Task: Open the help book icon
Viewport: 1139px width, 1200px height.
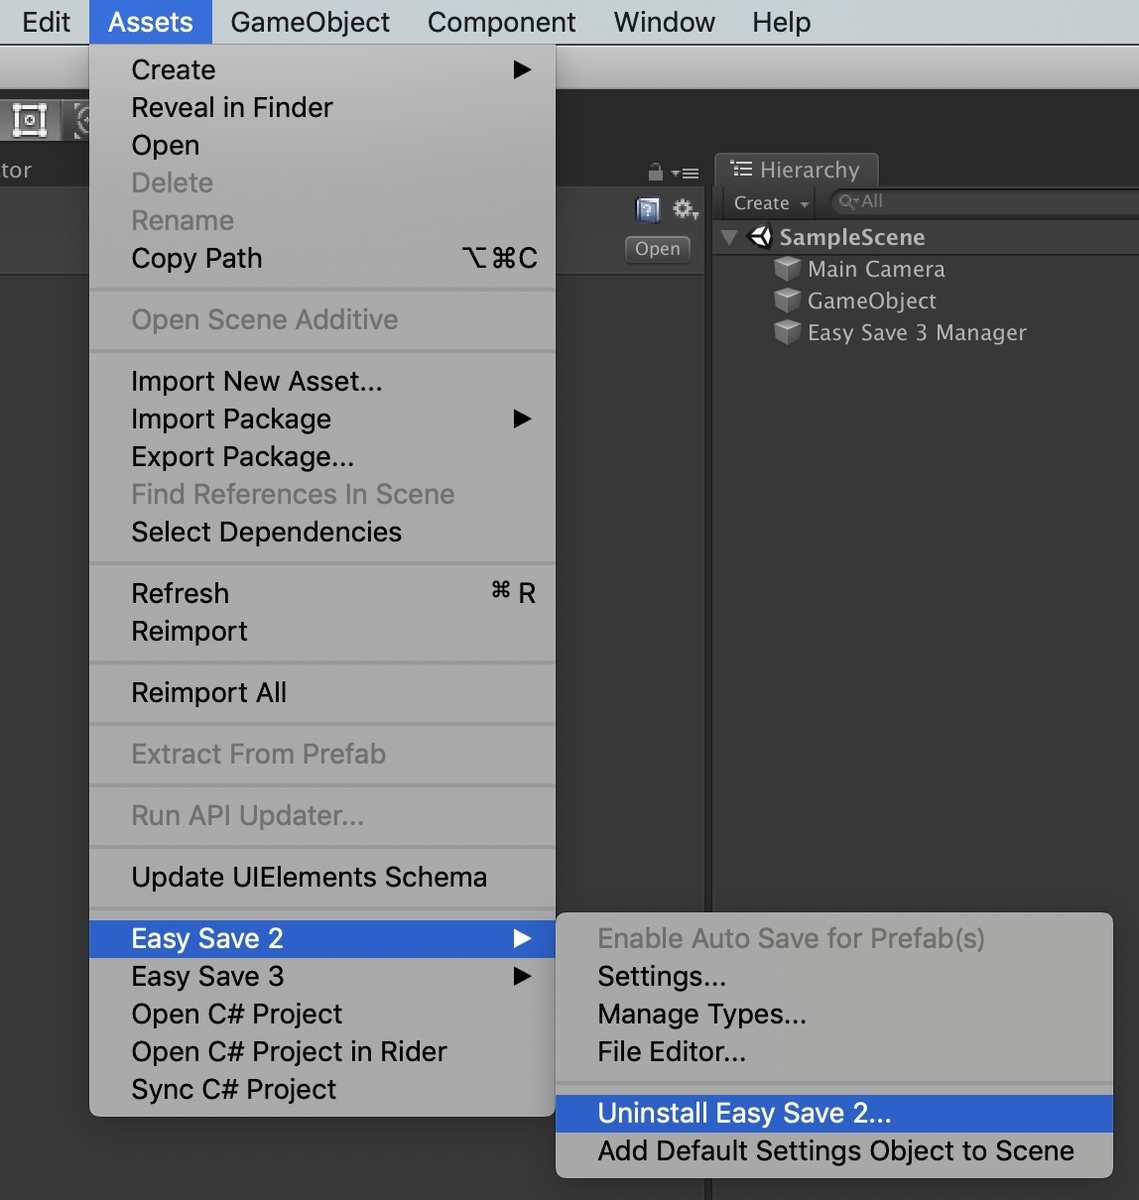Action: 648,209
